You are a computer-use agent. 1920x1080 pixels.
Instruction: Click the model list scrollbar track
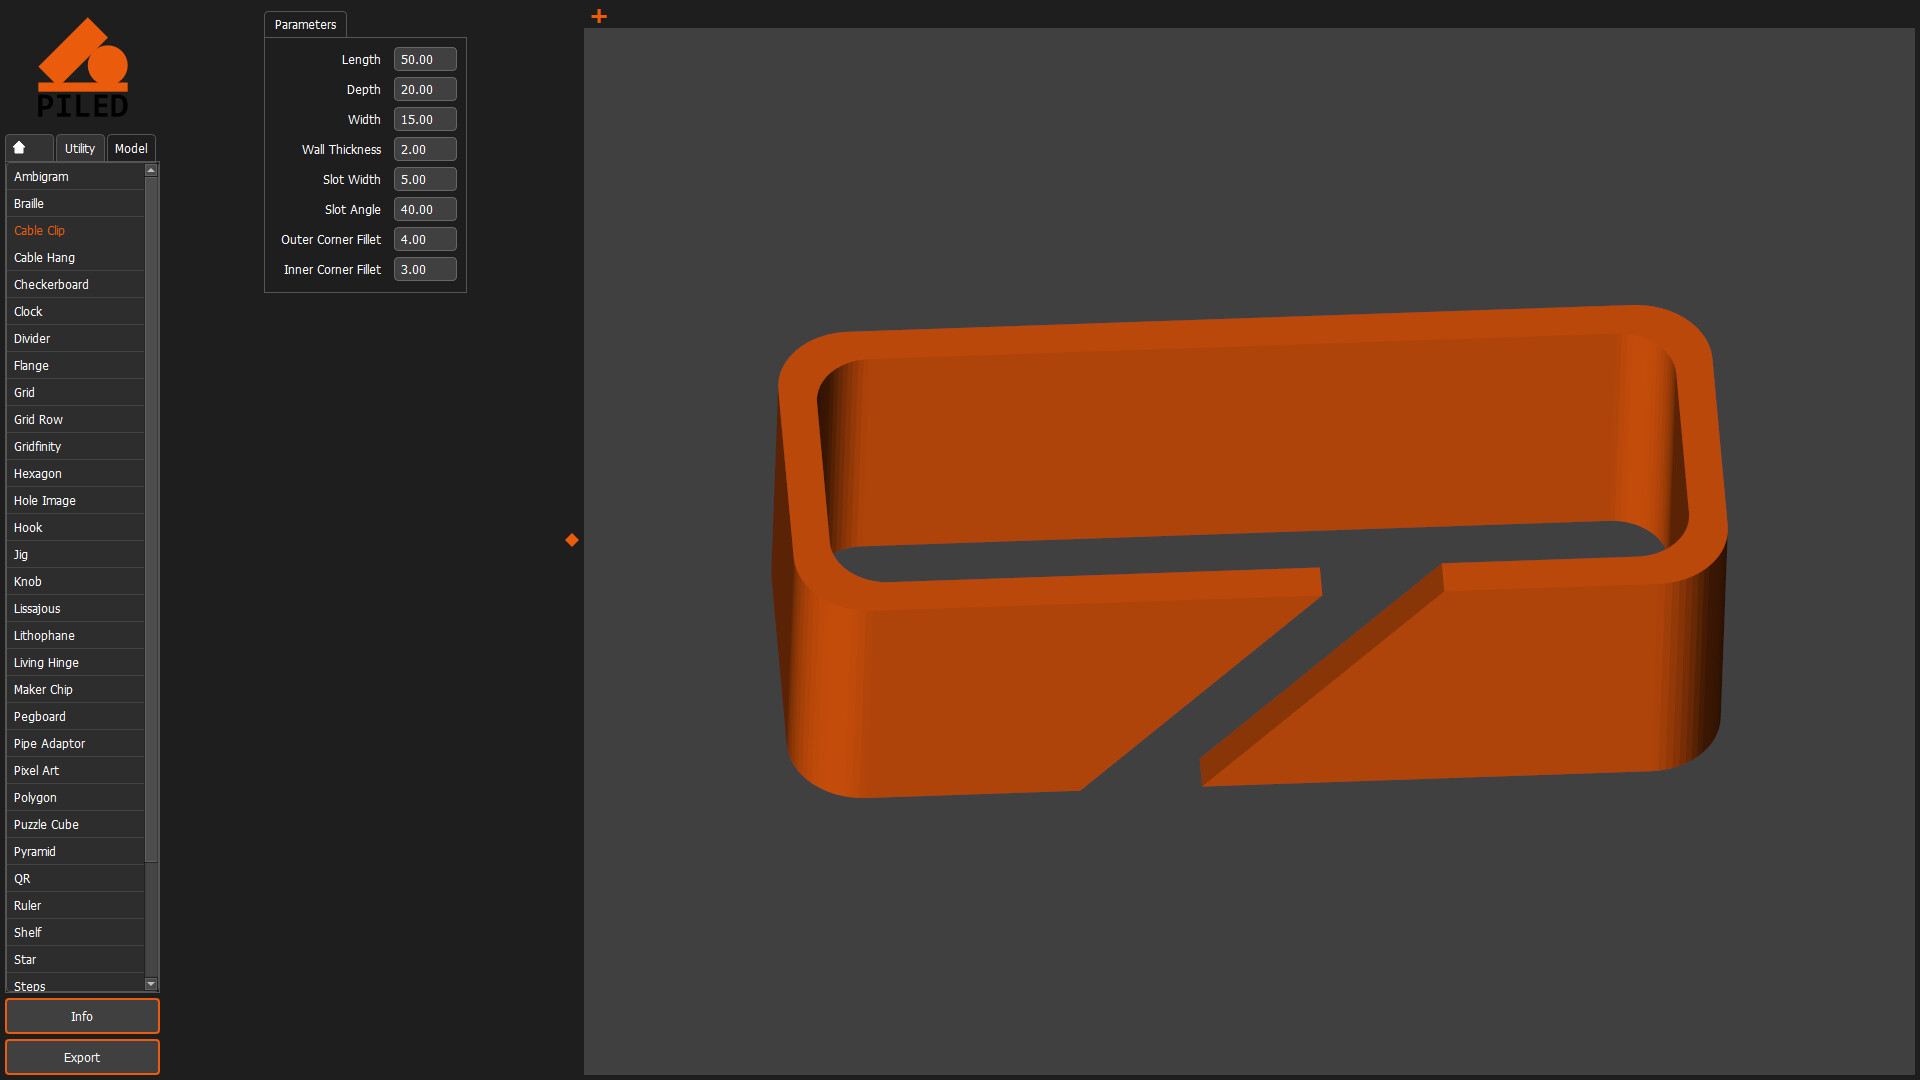pyautogui.click(x=151, y=920)
